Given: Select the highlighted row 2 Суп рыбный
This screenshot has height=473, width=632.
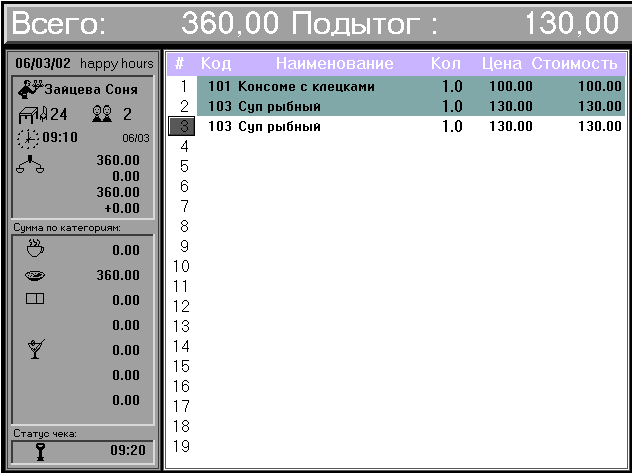Looking at the screenshot, I should point(411,106).
